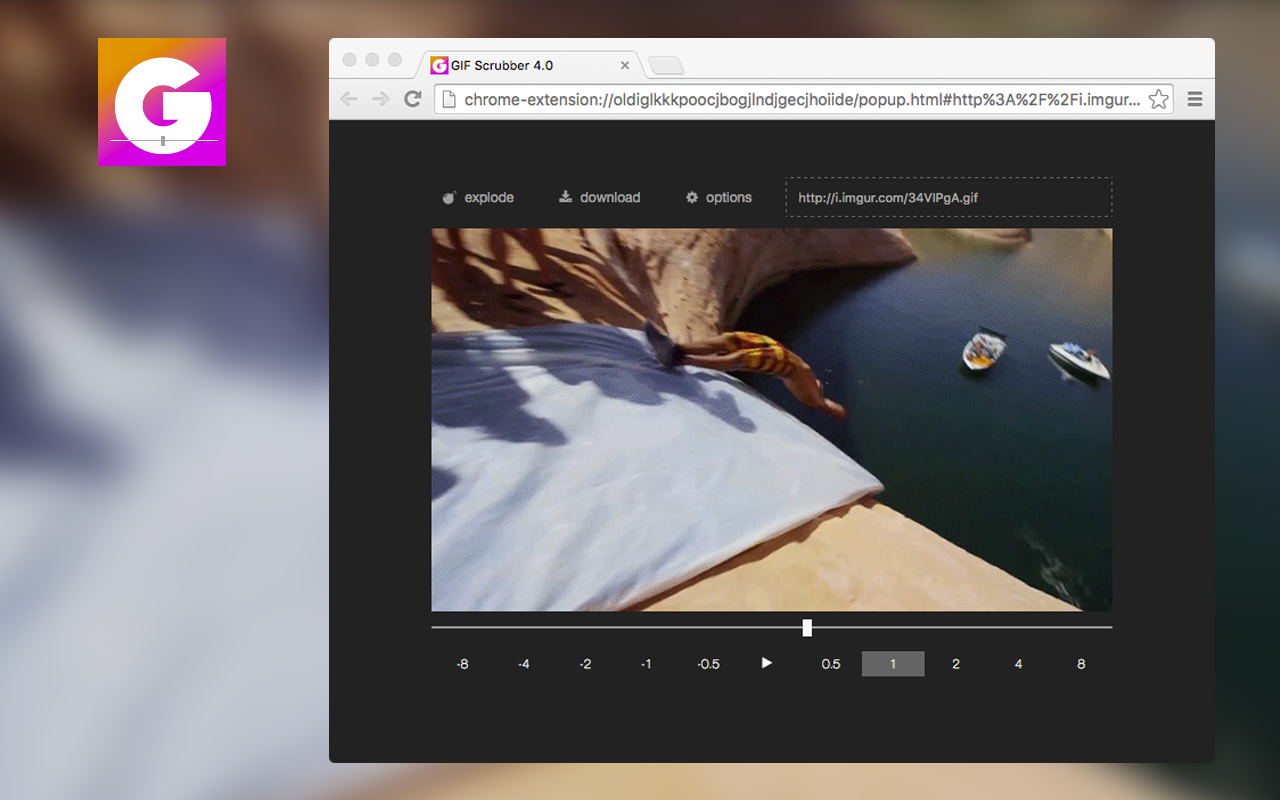This screenshot has width=1280, height=800.
Task: Click the options gear icon
Action: 690,197
